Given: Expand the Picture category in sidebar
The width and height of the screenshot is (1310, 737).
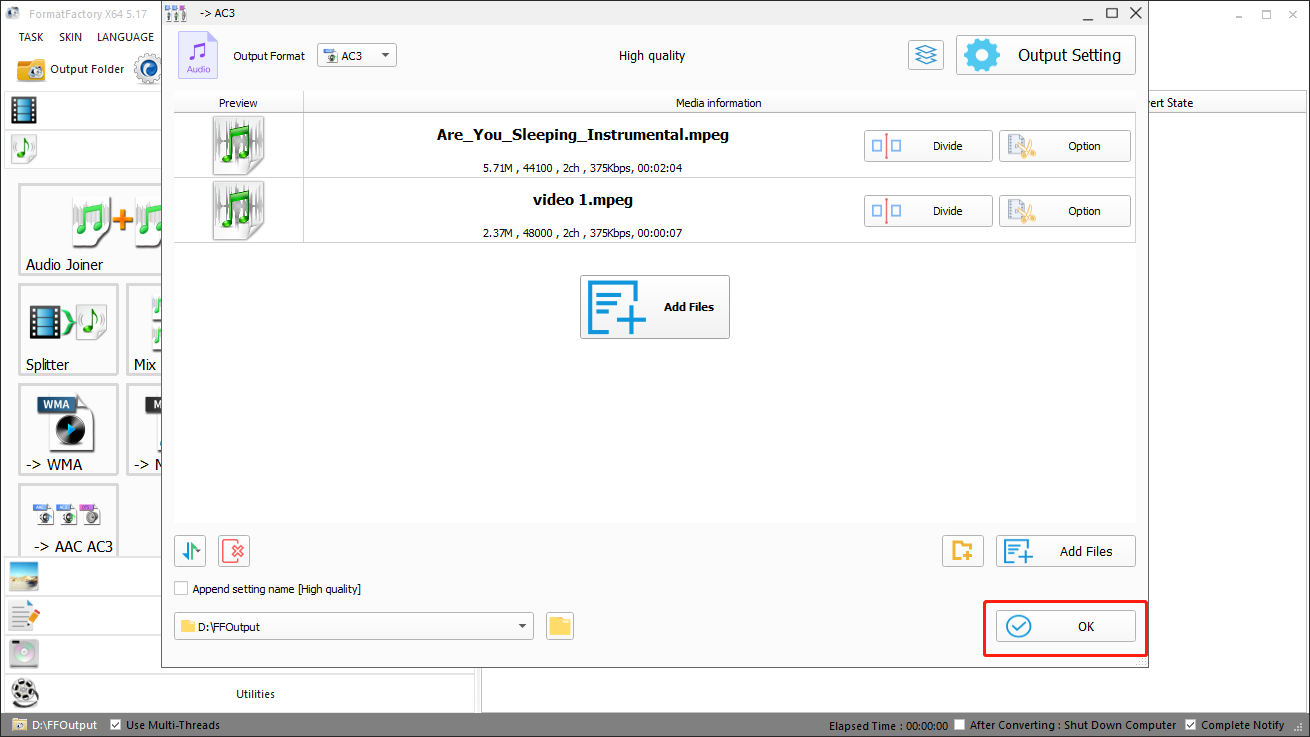Looking at the screenshot, I should tap(24, 576).
